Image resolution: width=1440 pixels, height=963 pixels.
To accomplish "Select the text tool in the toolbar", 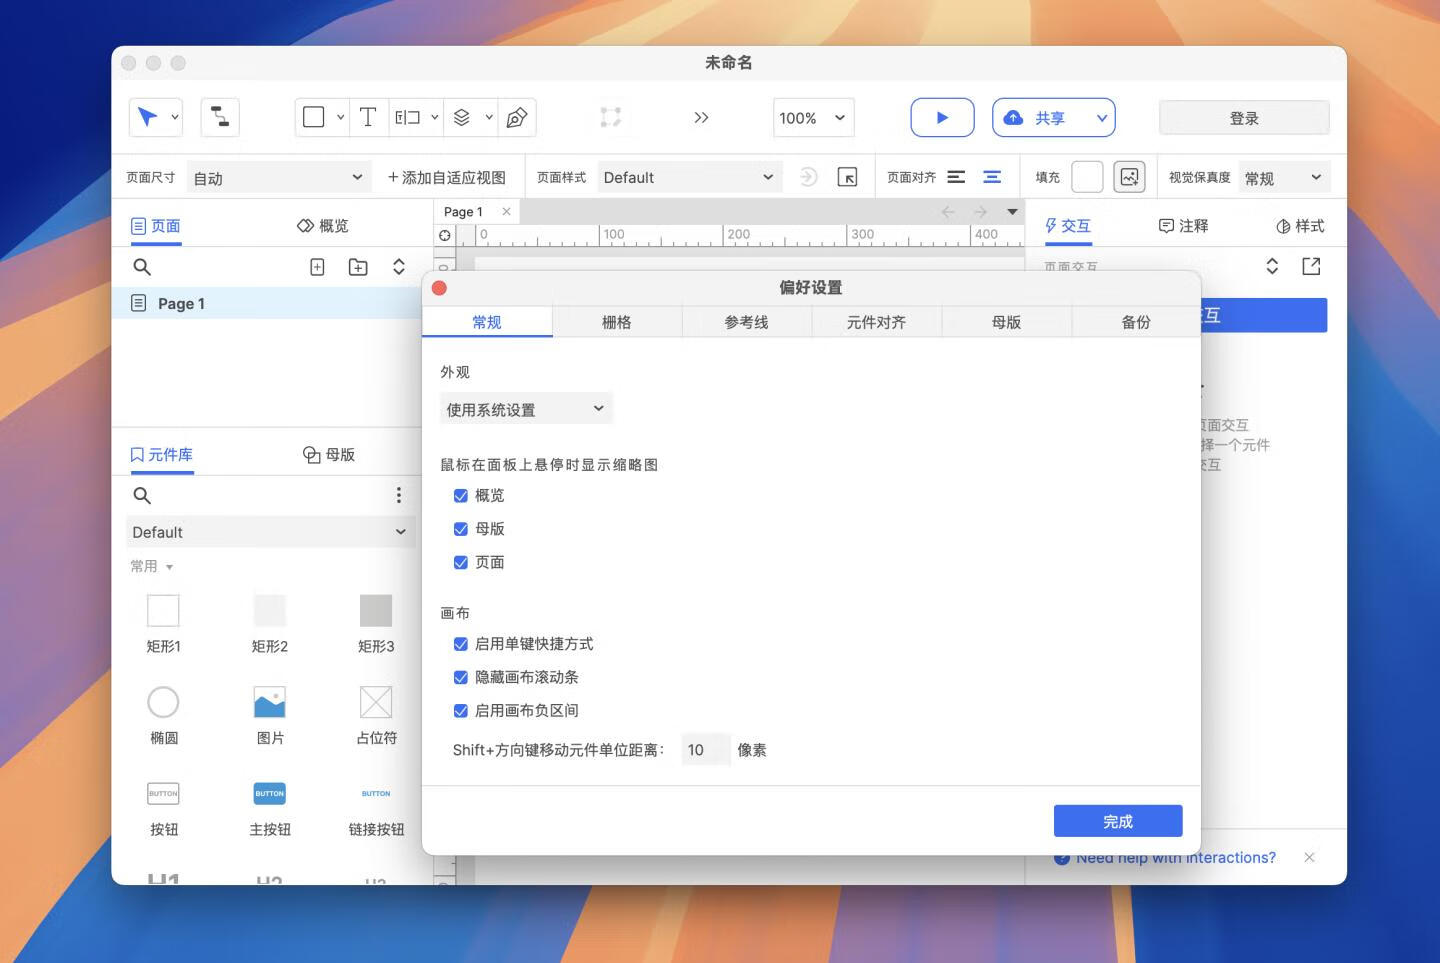I will coord(368,117).
